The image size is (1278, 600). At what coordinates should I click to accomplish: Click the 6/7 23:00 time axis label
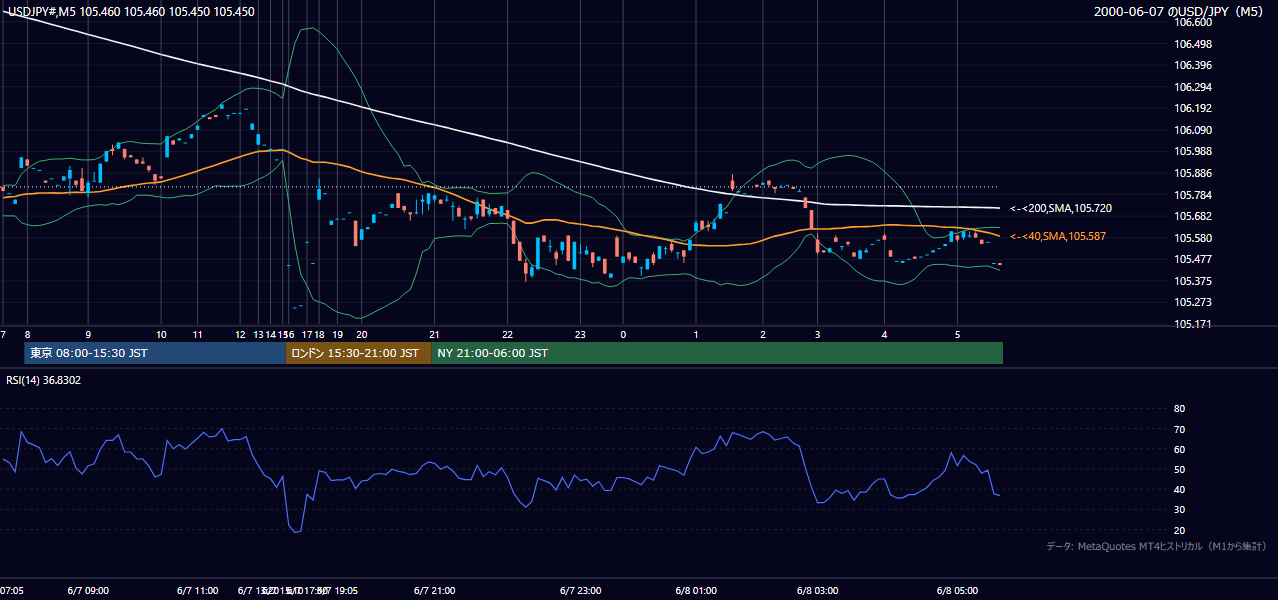[x=581, y=590]
